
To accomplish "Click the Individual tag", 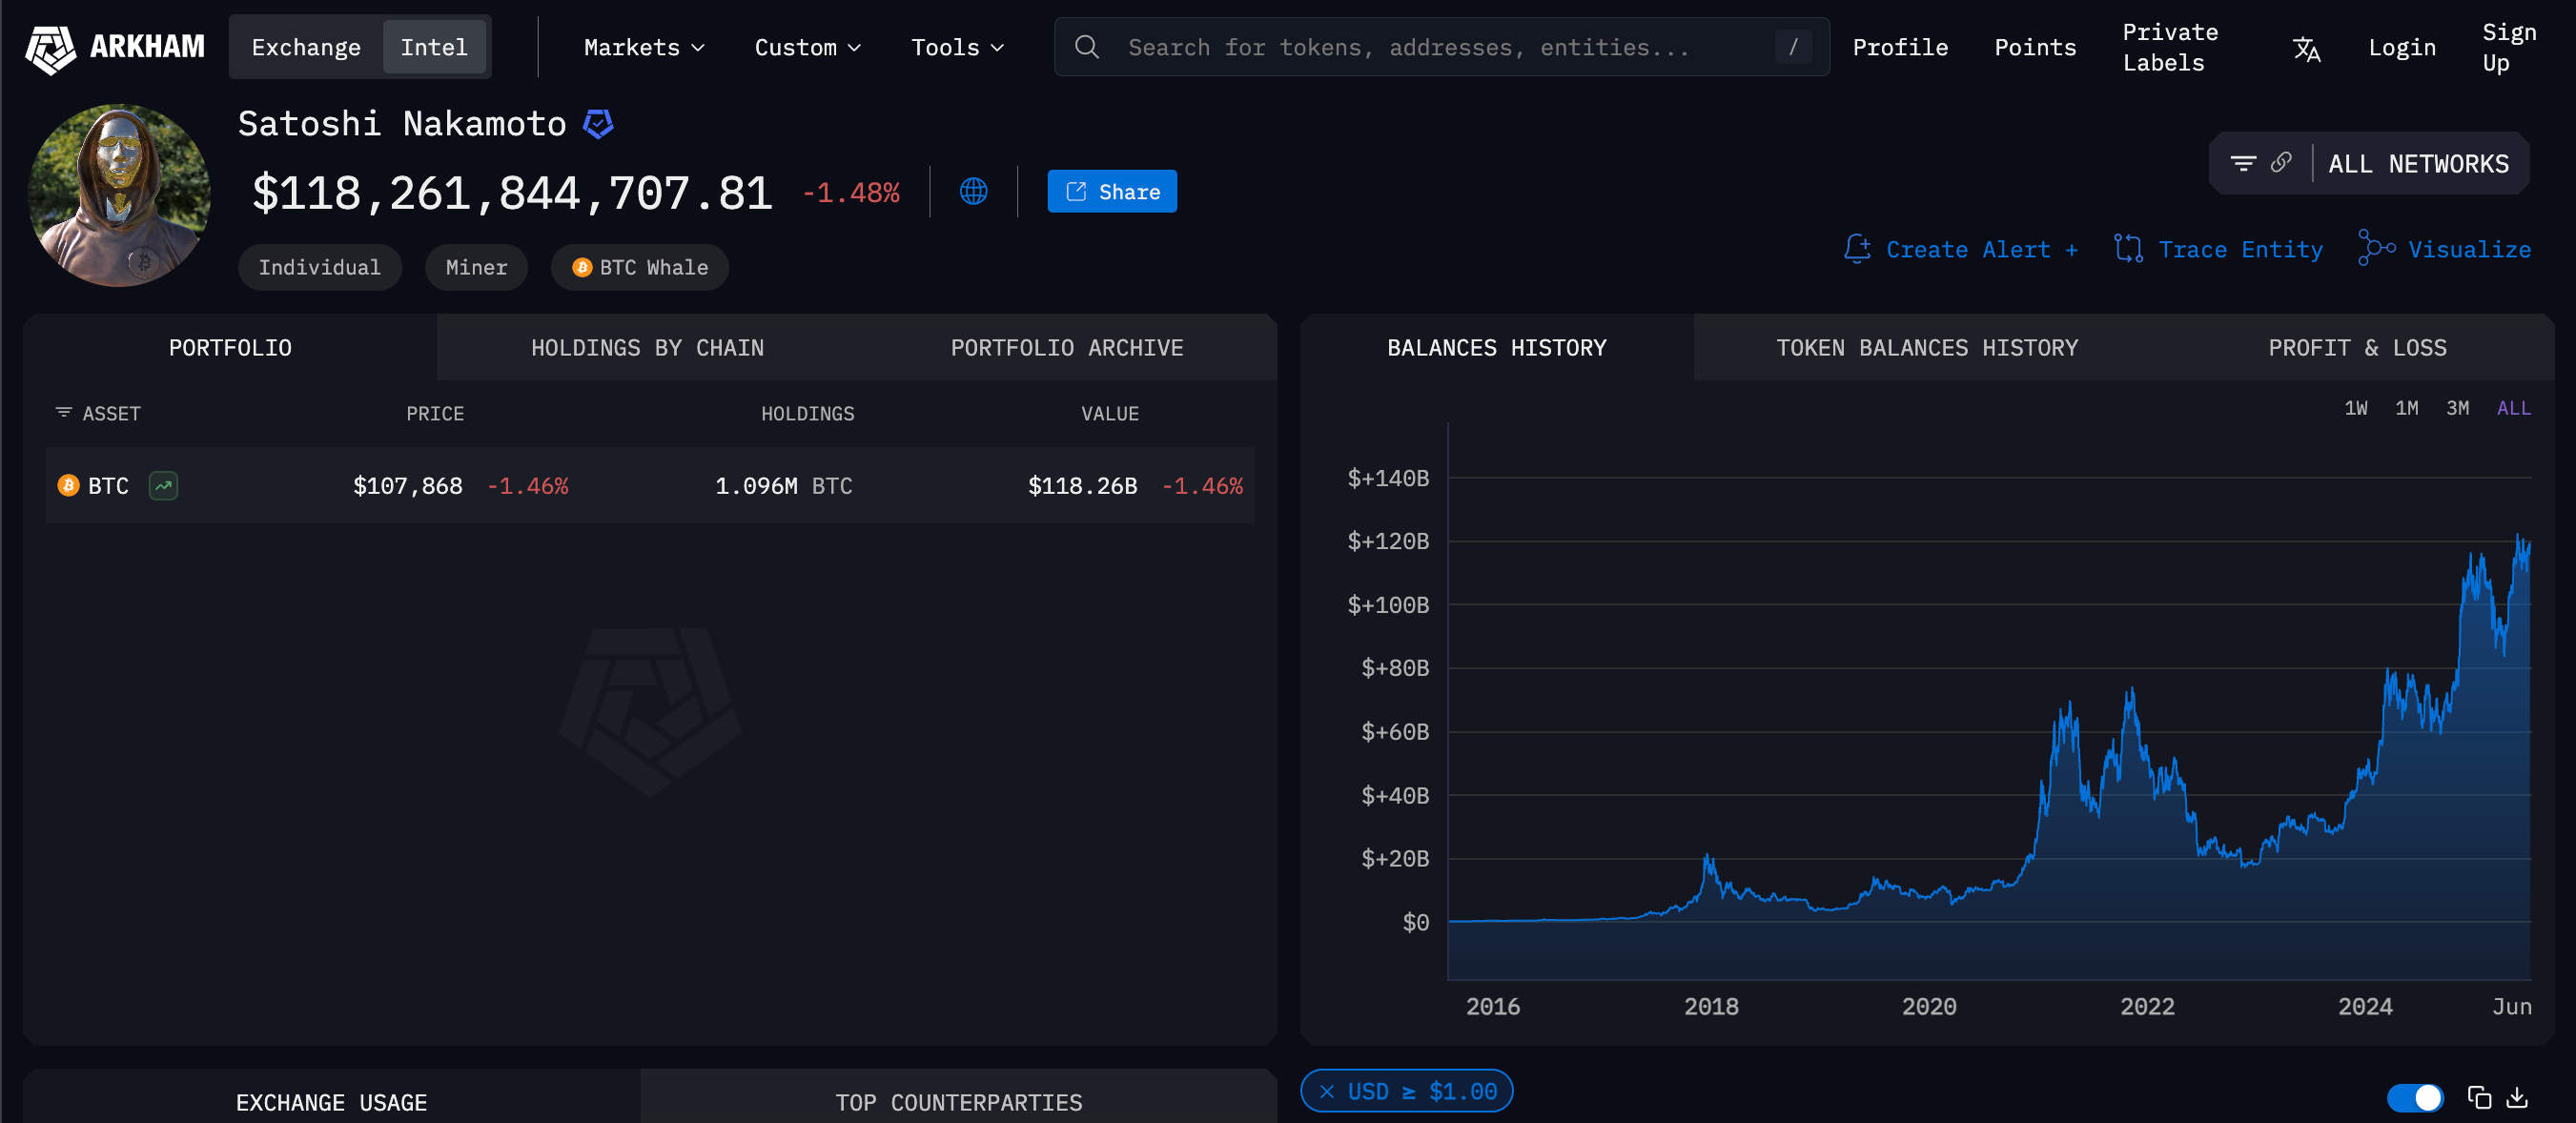I will 319,267.
